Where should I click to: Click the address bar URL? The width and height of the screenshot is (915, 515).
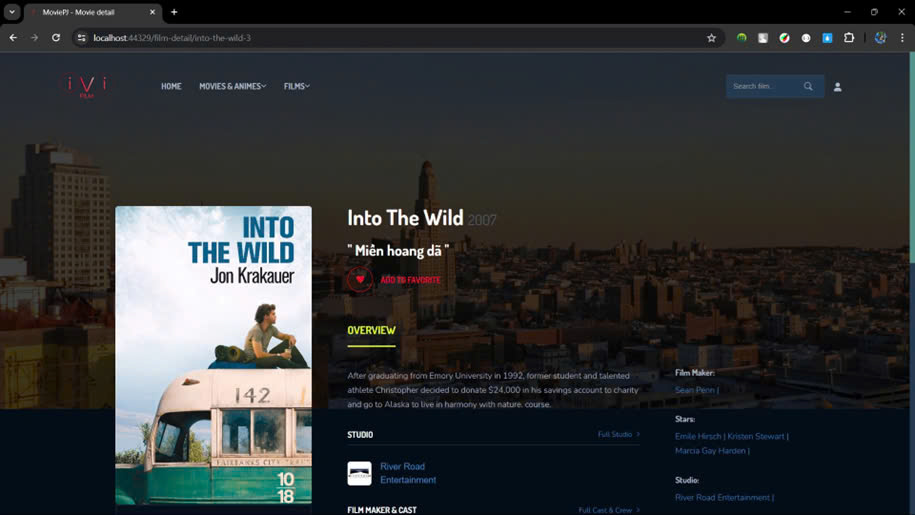click(172, 38)
